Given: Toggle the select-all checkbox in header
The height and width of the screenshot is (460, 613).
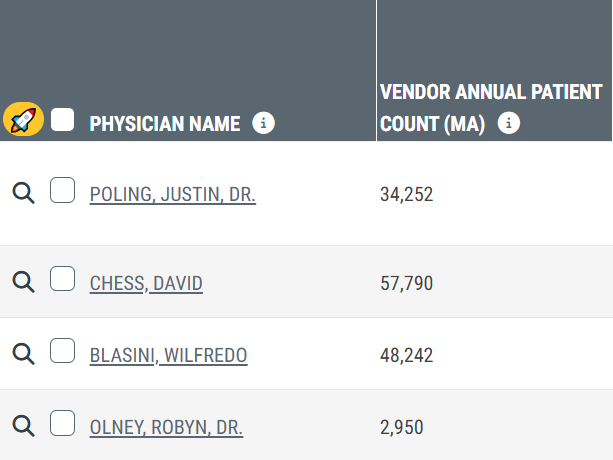Looking at the screenshot, I should pos(63,120).
